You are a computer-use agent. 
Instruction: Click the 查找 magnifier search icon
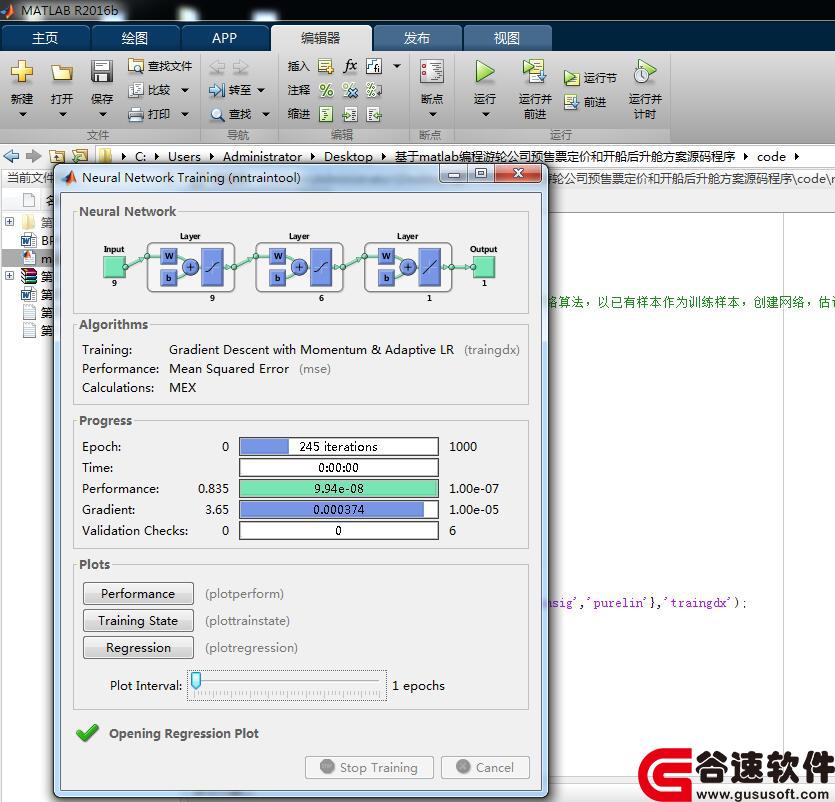pyautogui.click(x=217, y=114)
